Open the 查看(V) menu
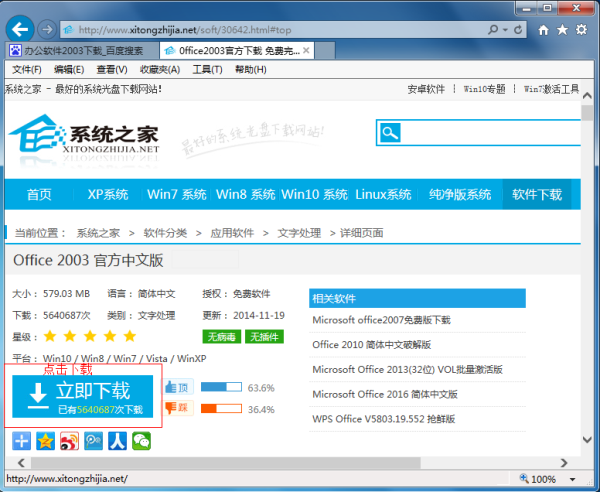Image resolution: width=600 pixels, height=492 pixels. pyautogui.click(x=112, y=69)
